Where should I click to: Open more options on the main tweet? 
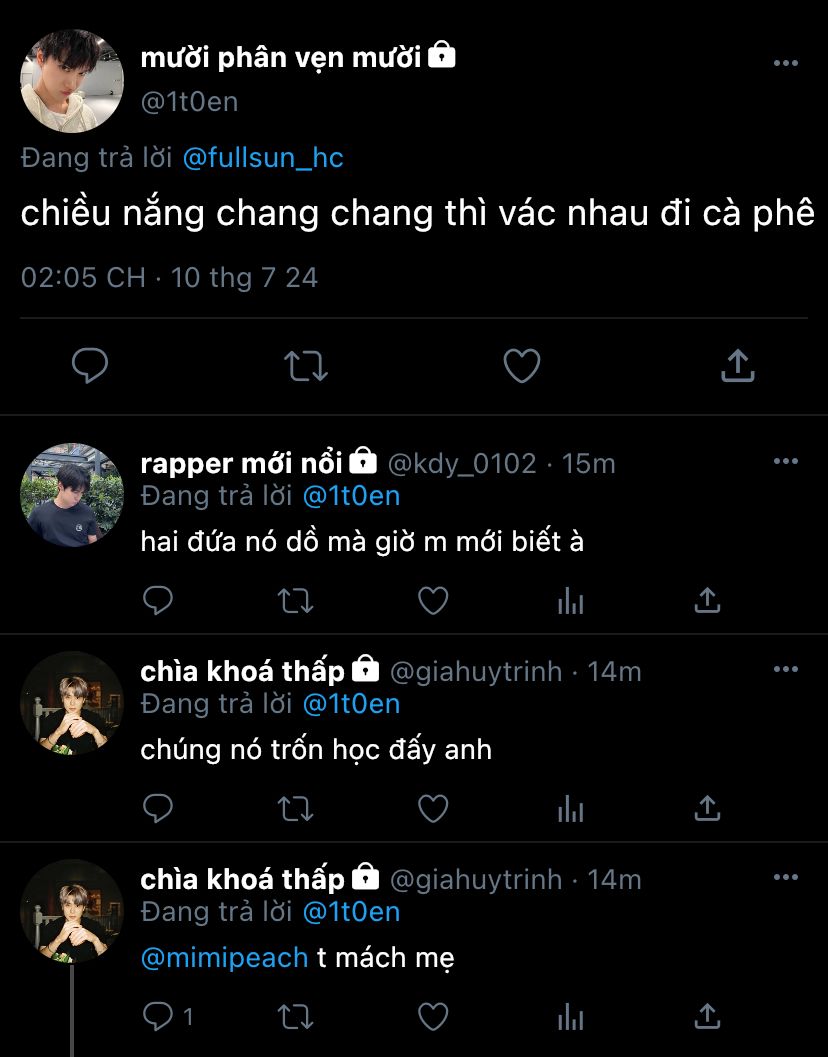click(786, 63)
